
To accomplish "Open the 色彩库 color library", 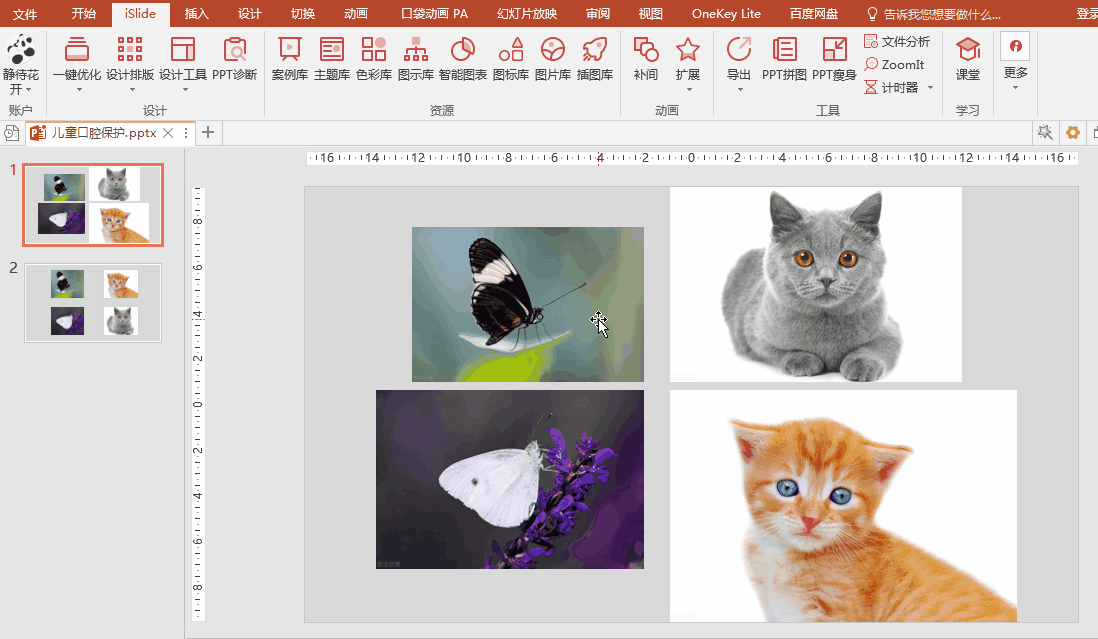I will pos(374,58).
